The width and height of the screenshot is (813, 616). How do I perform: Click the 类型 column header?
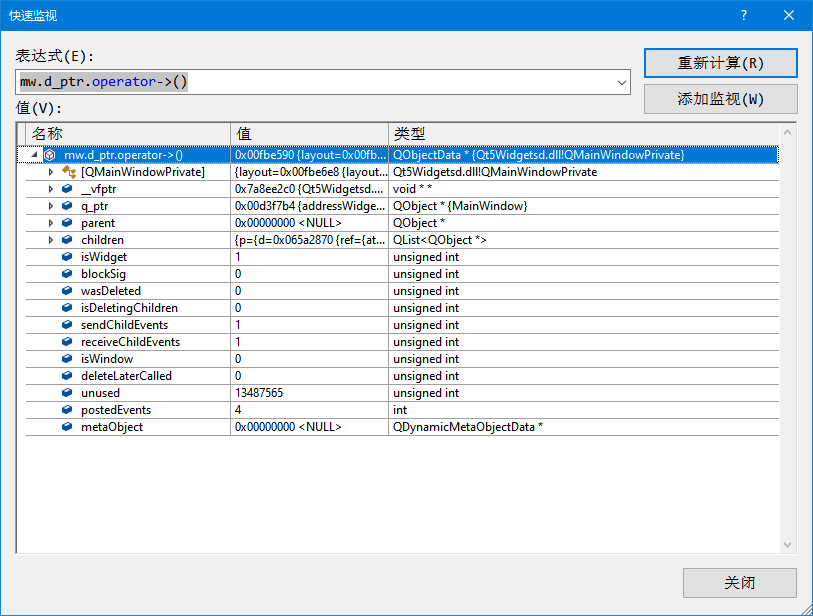[584, 134]
